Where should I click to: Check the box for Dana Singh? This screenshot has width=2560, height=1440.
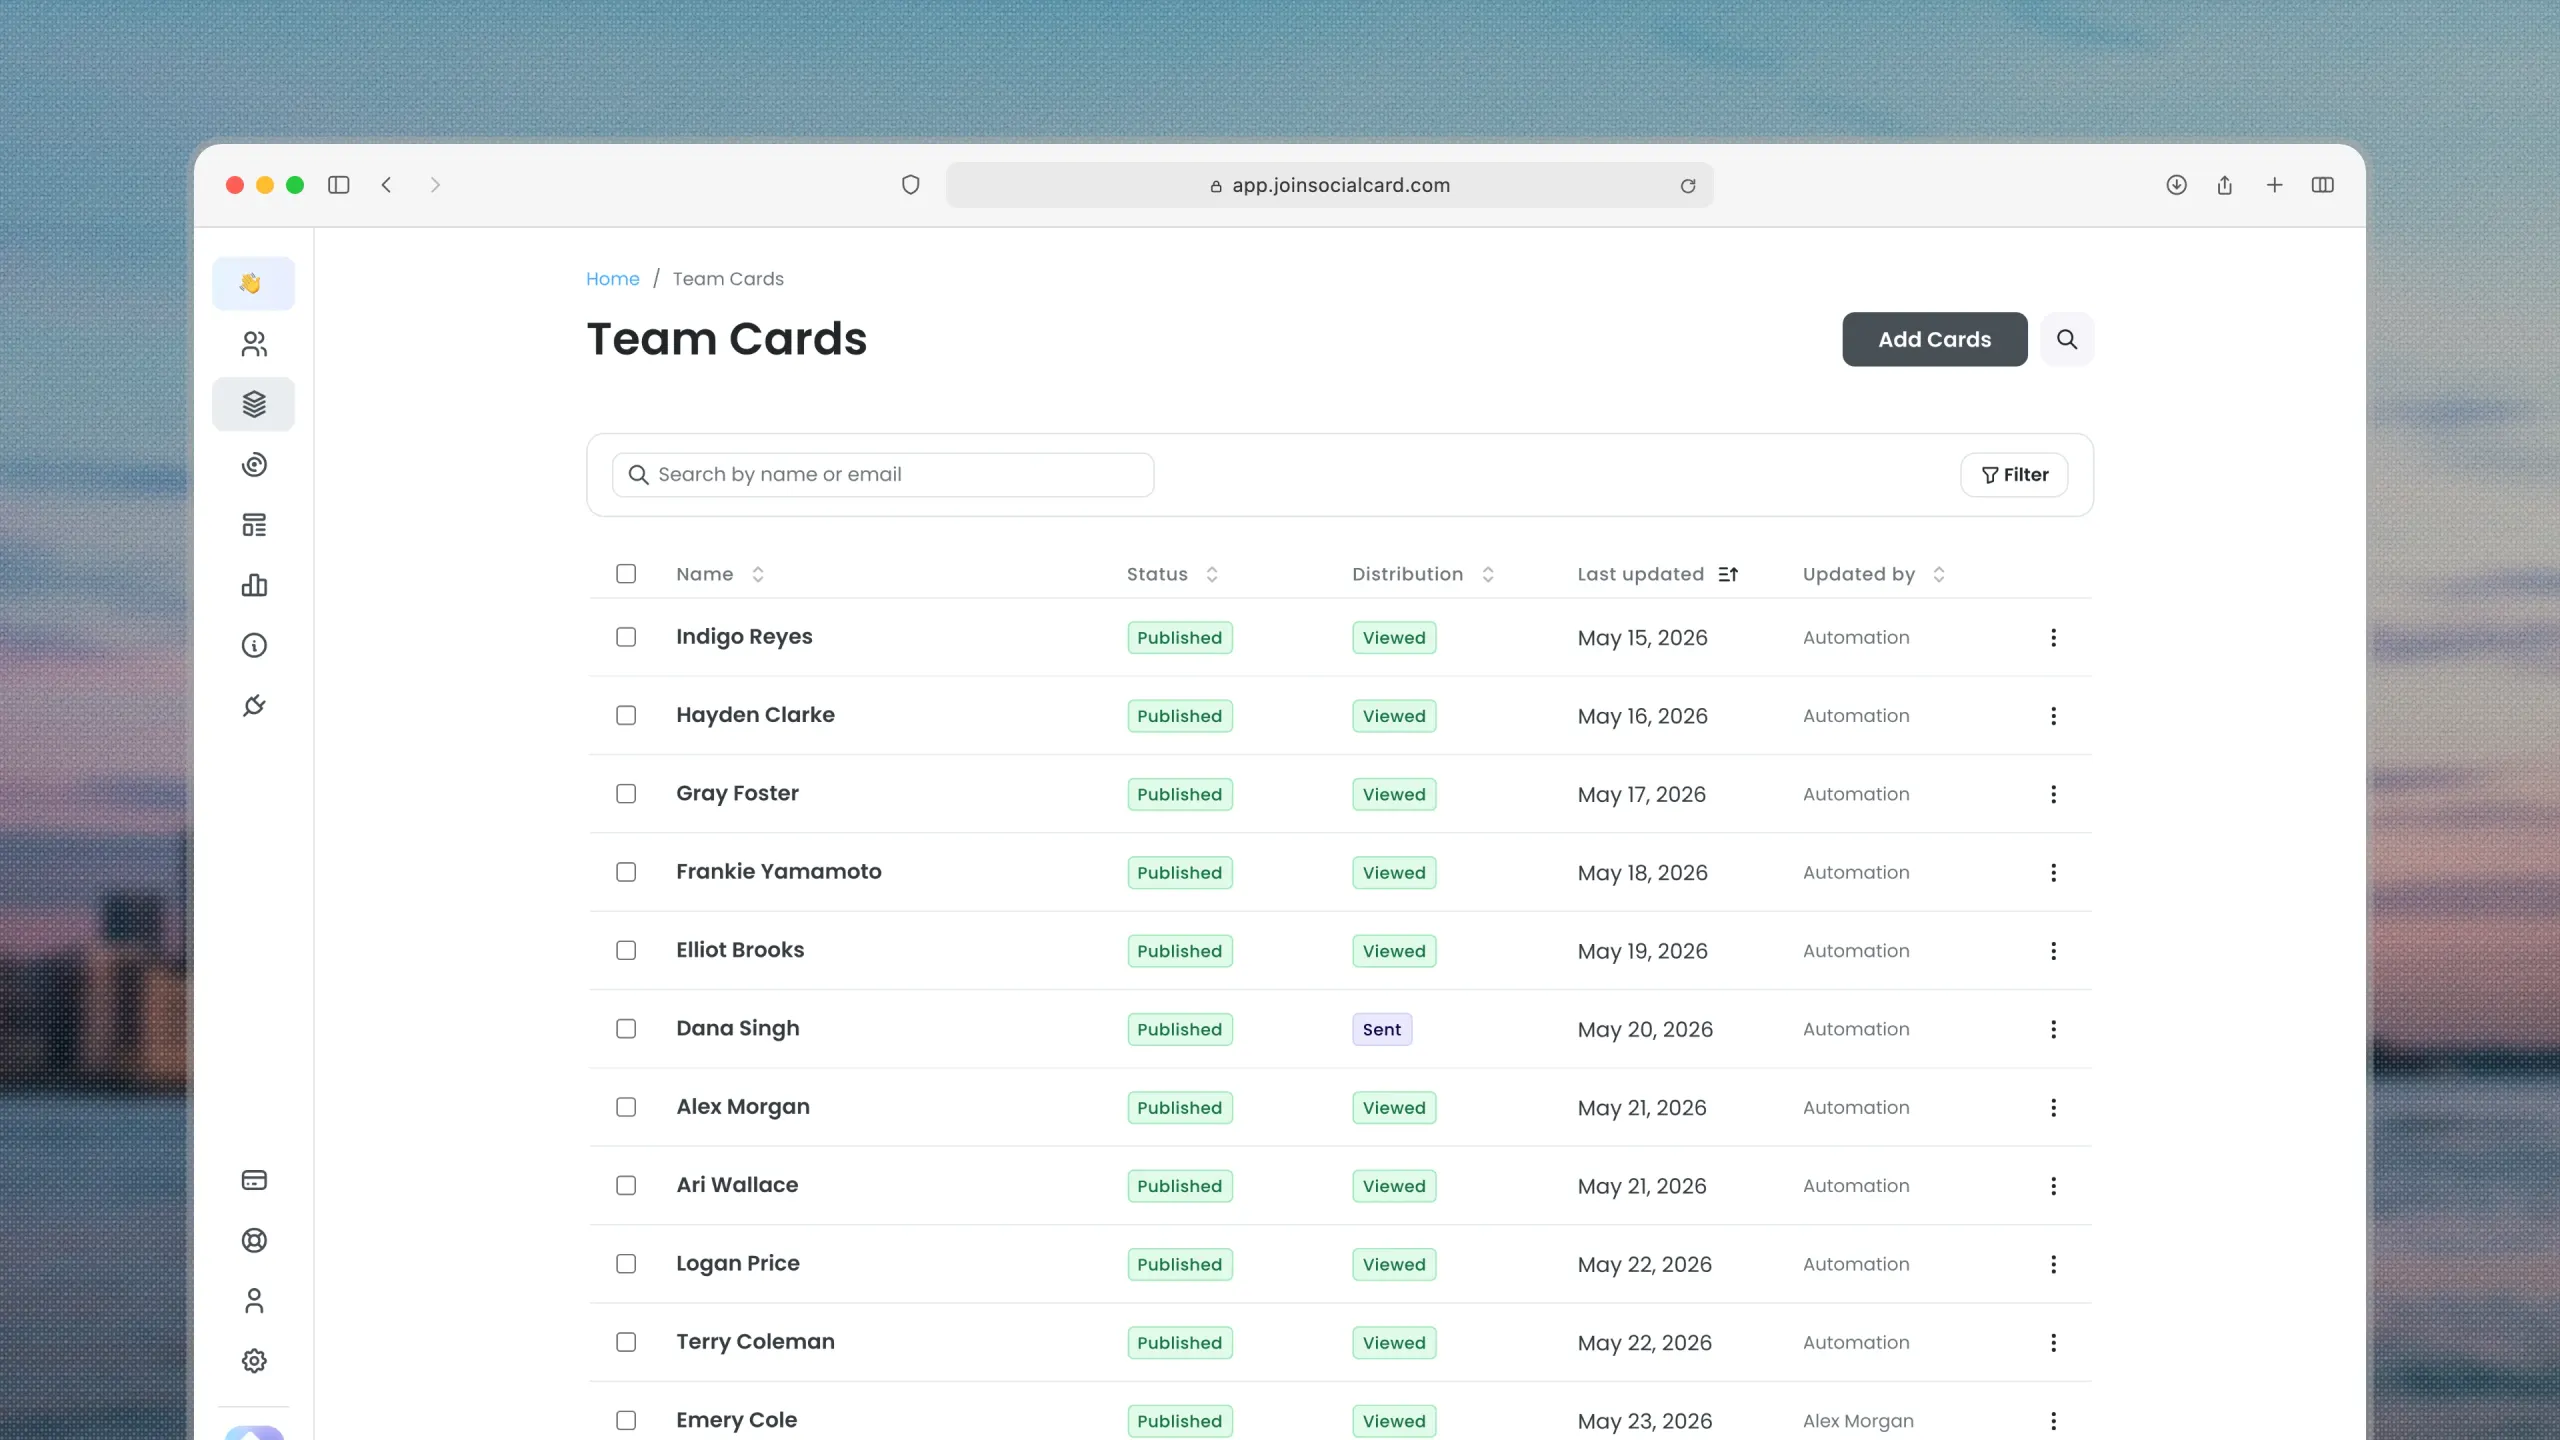coord(626,1029)
